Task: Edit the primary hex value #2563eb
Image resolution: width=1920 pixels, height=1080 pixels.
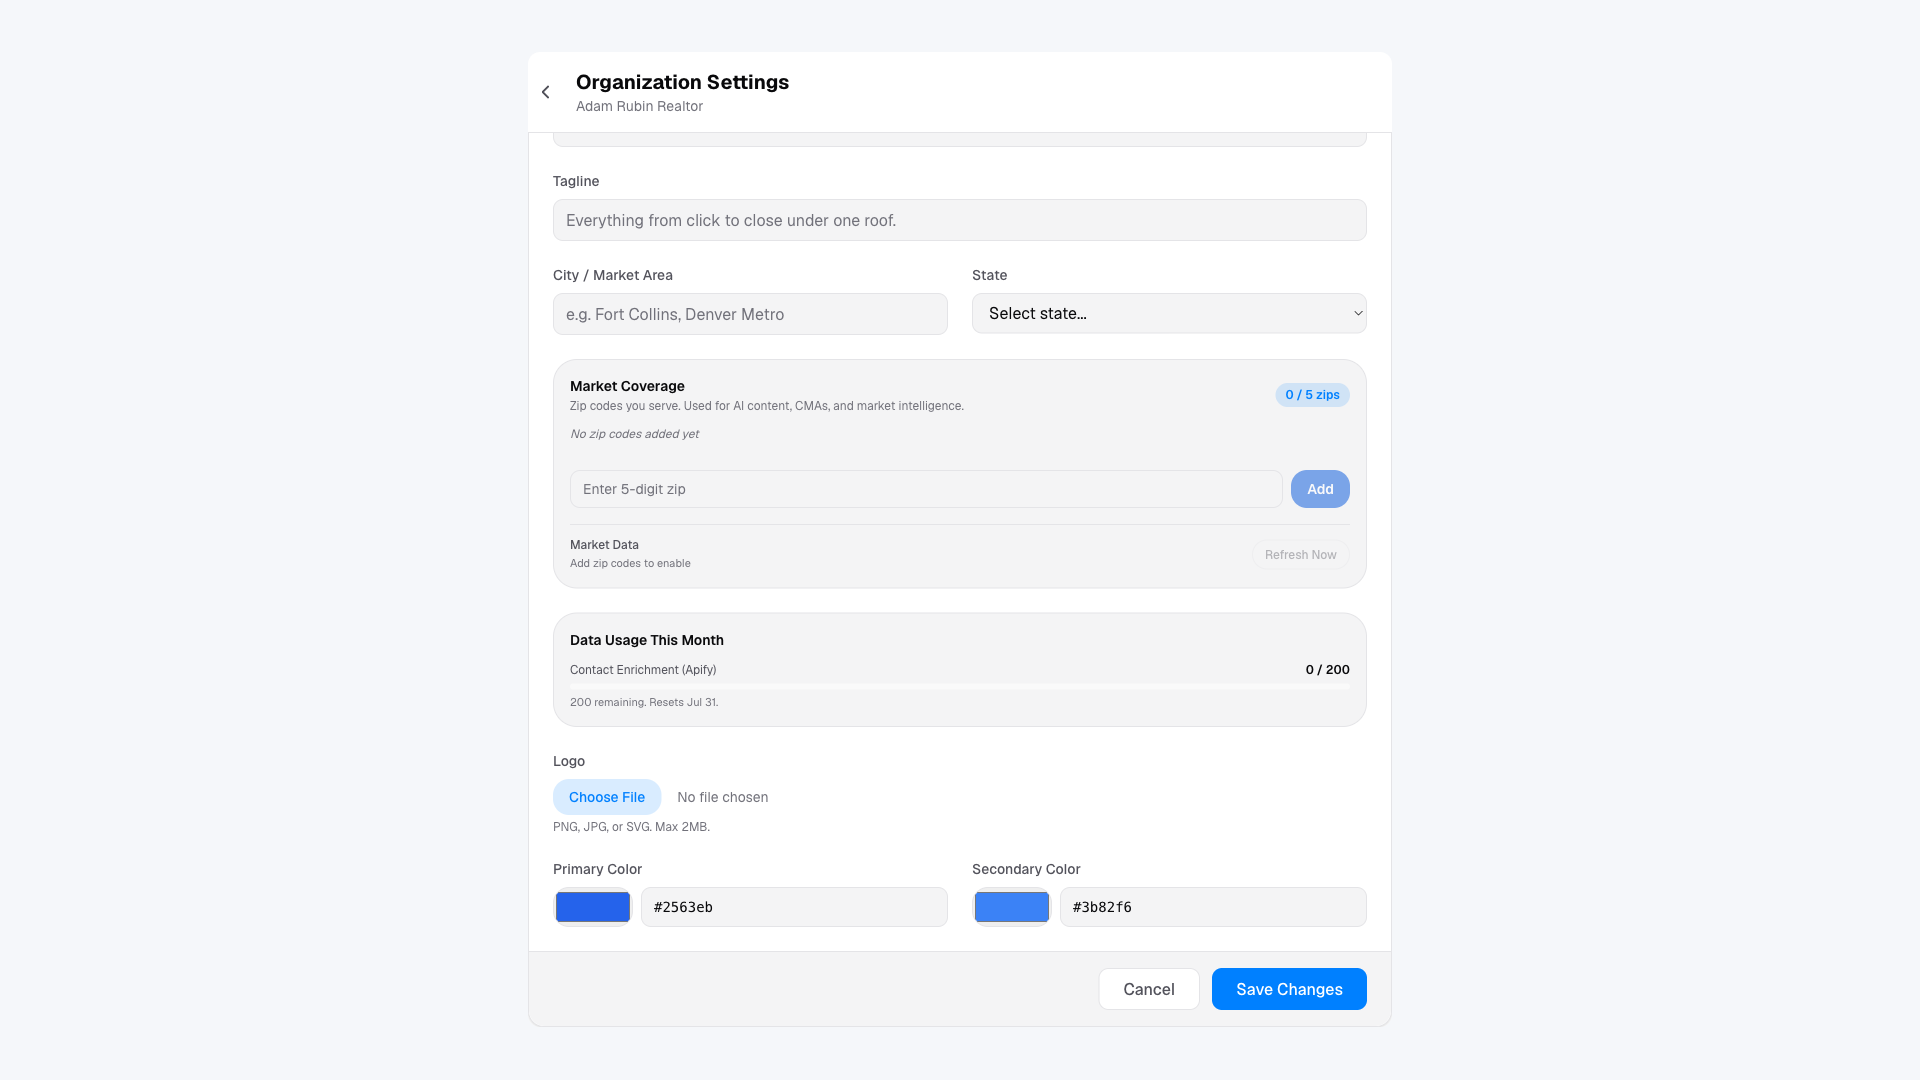Action: pyautogui.click(x=794, y=907)
